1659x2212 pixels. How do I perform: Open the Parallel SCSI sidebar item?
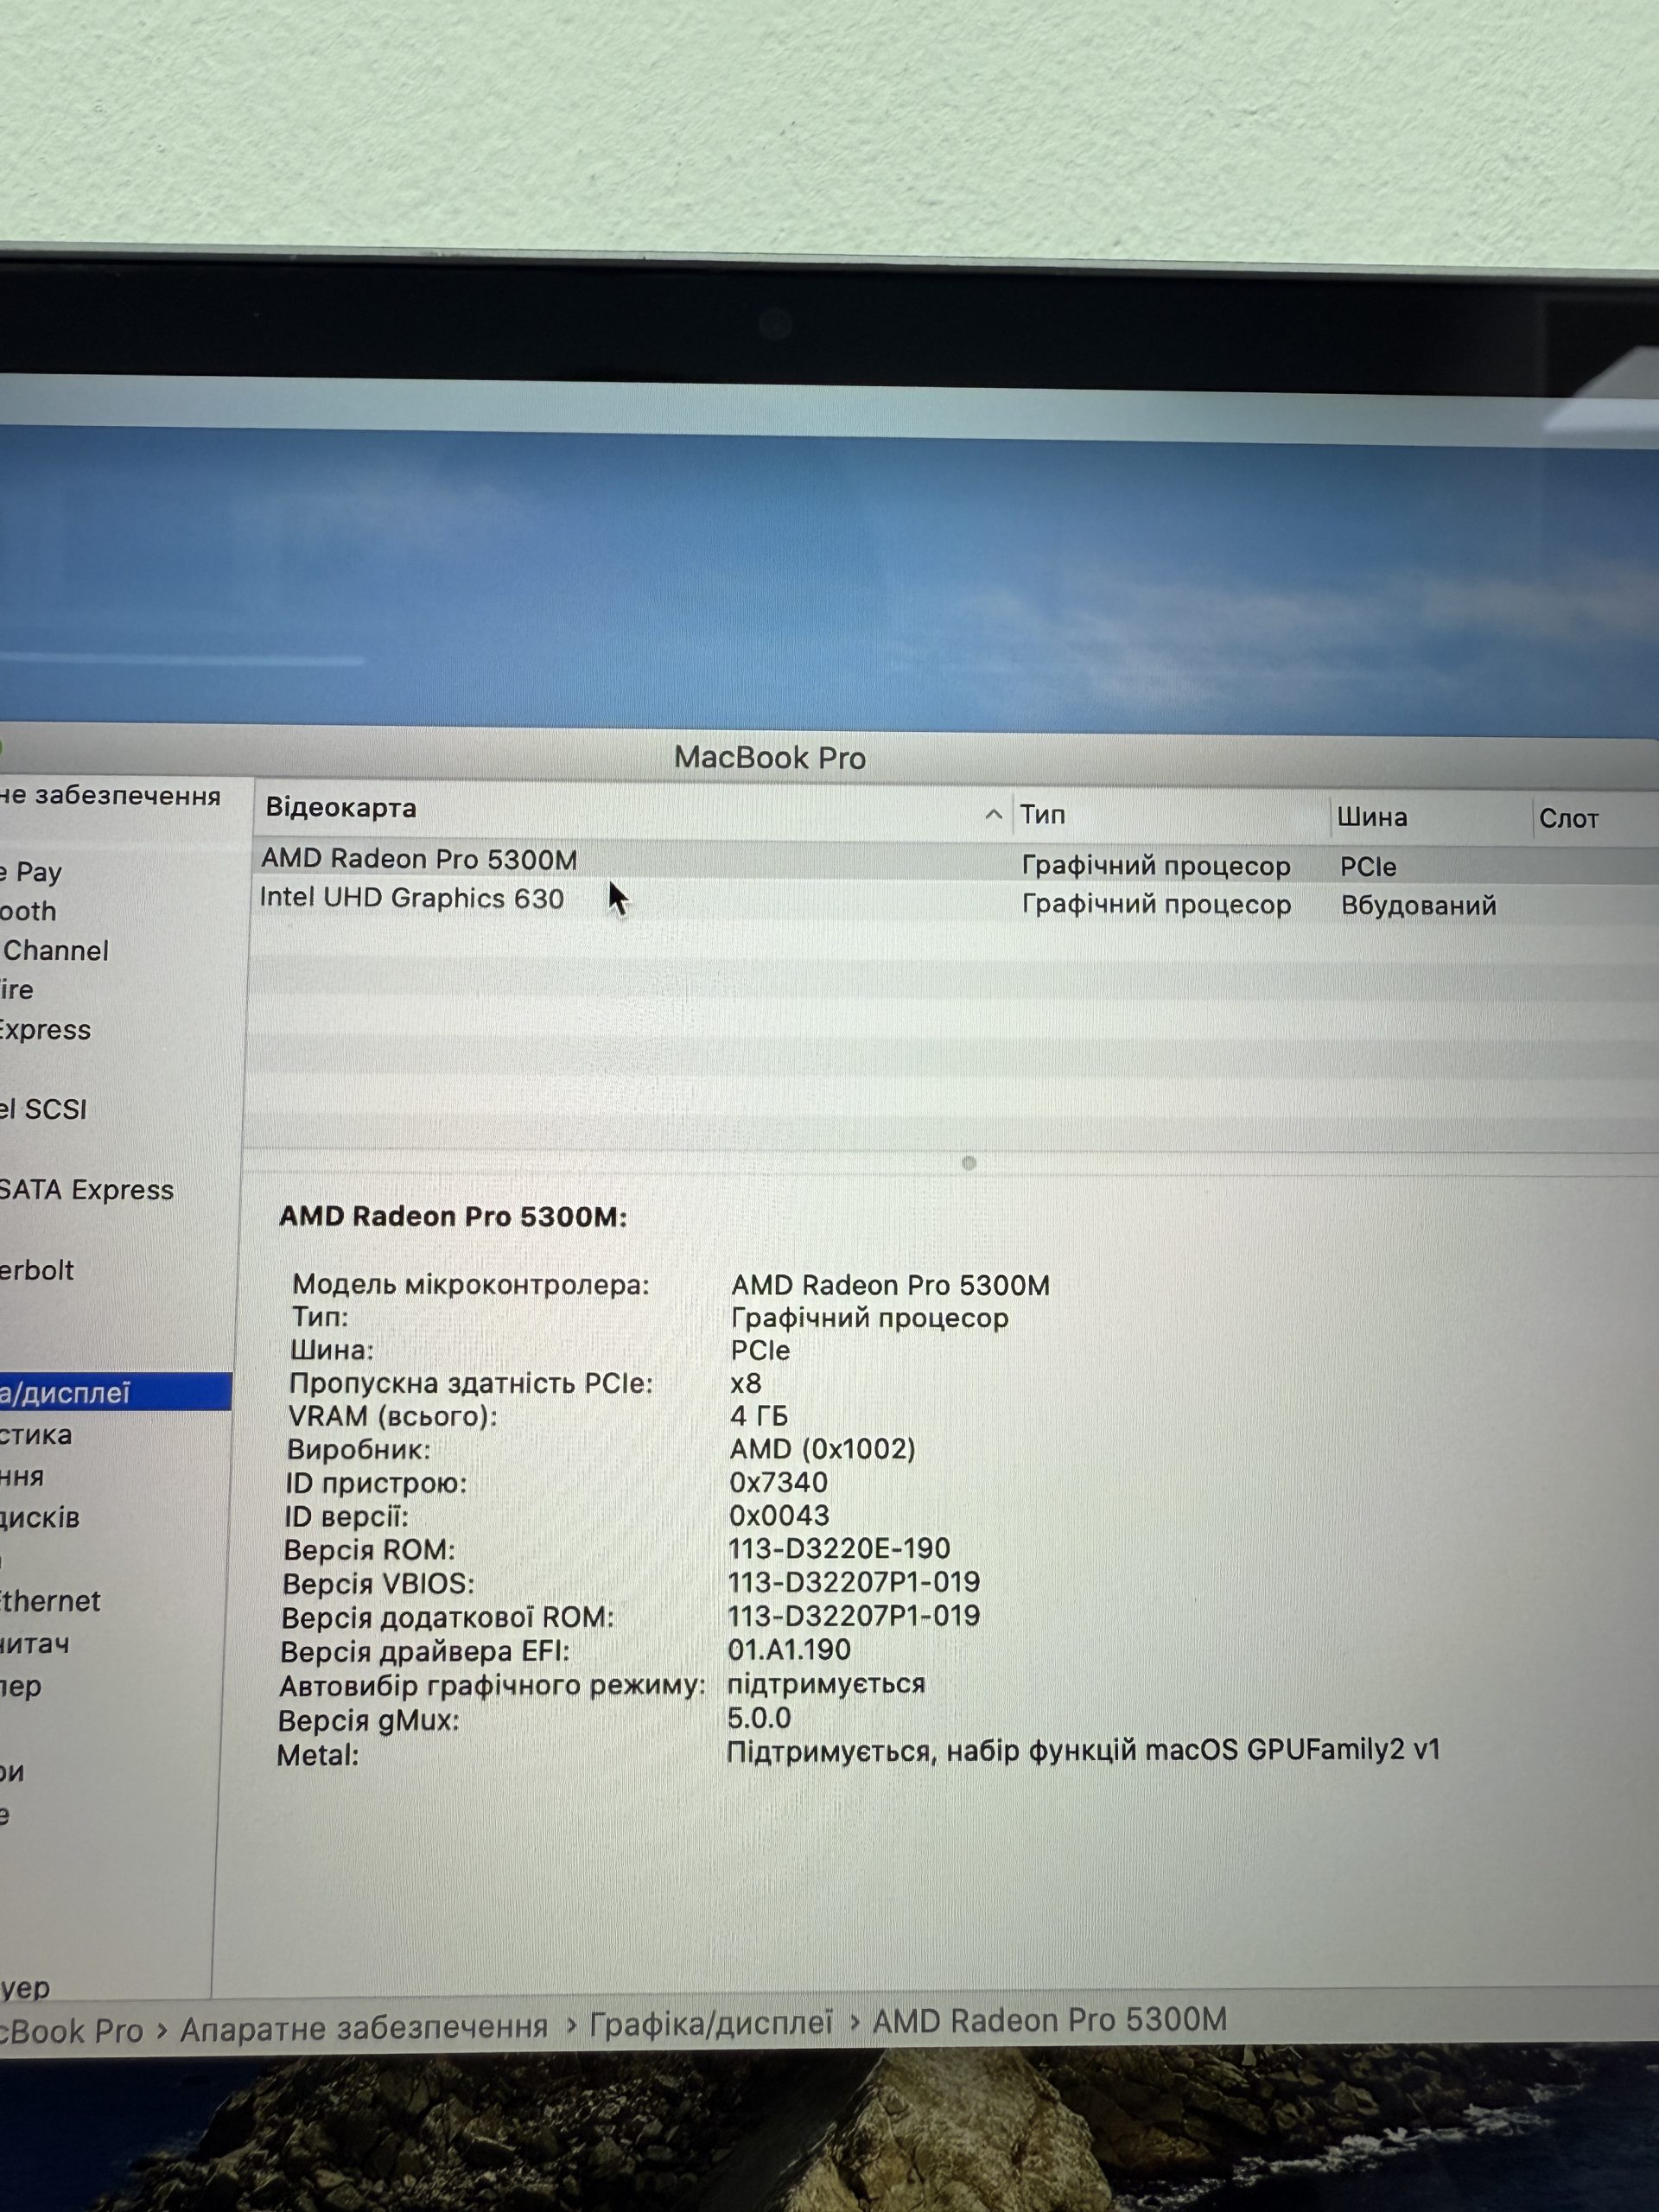click(43, 1110)
